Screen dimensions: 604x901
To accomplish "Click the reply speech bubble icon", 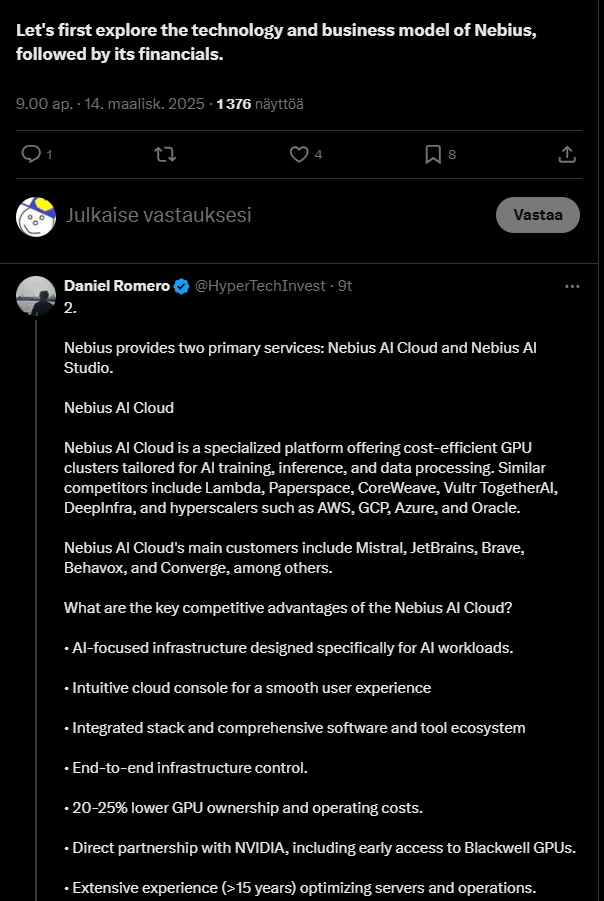I will [x=31, y=154].
